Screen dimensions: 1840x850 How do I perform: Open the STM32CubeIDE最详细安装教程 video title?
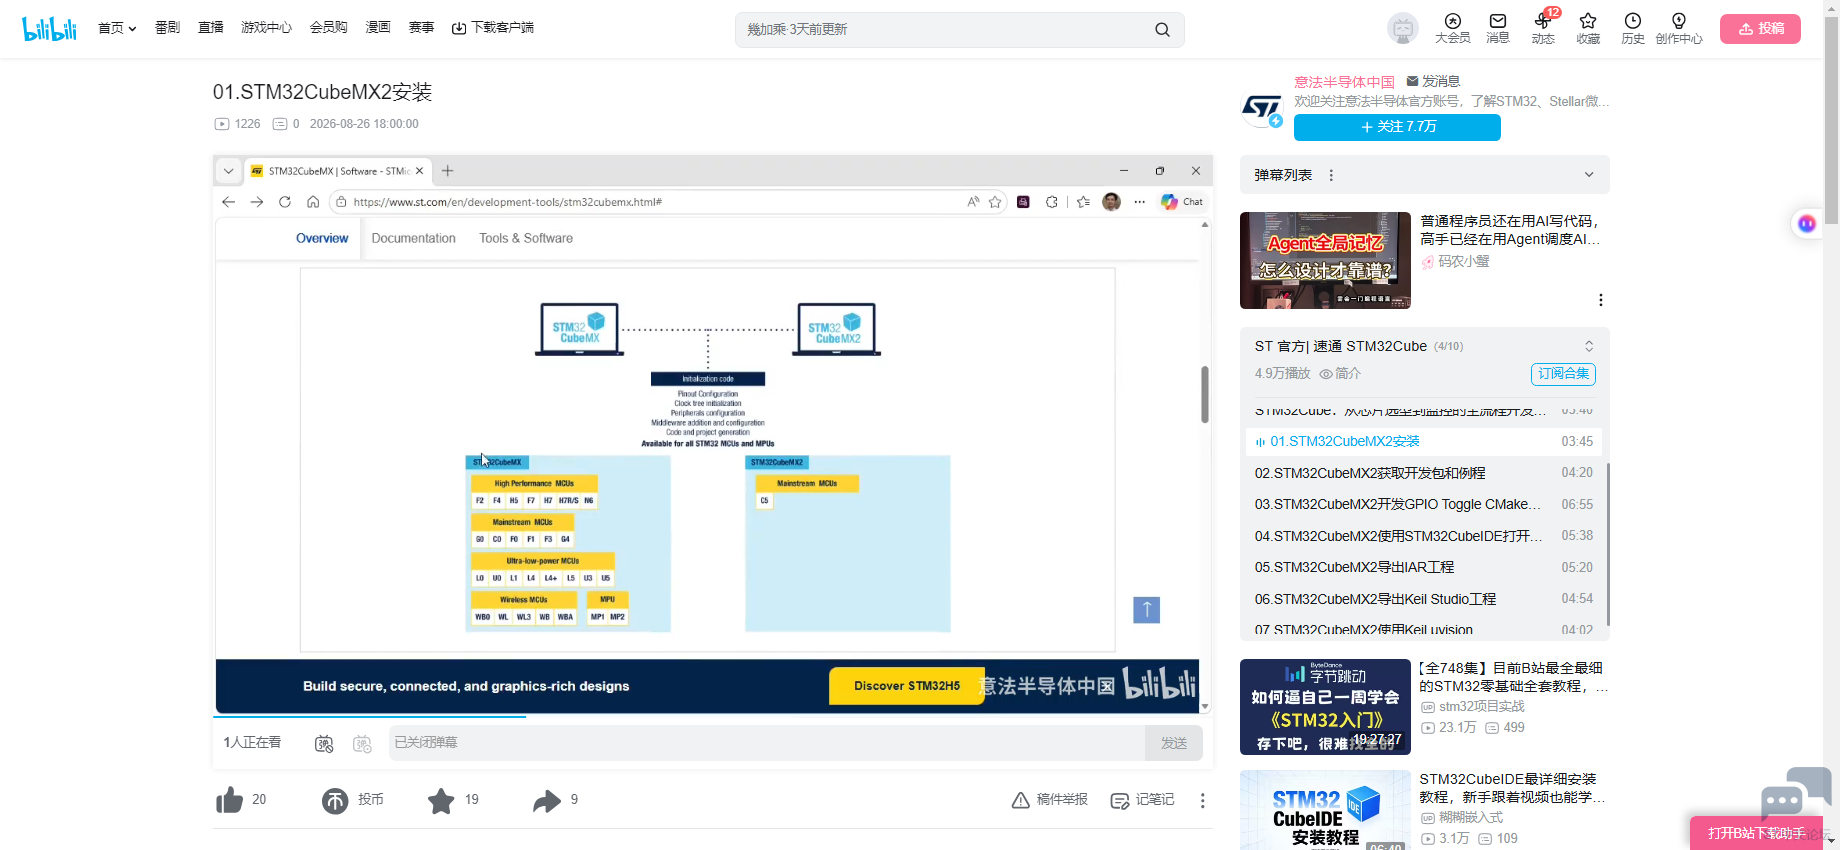1513,788
